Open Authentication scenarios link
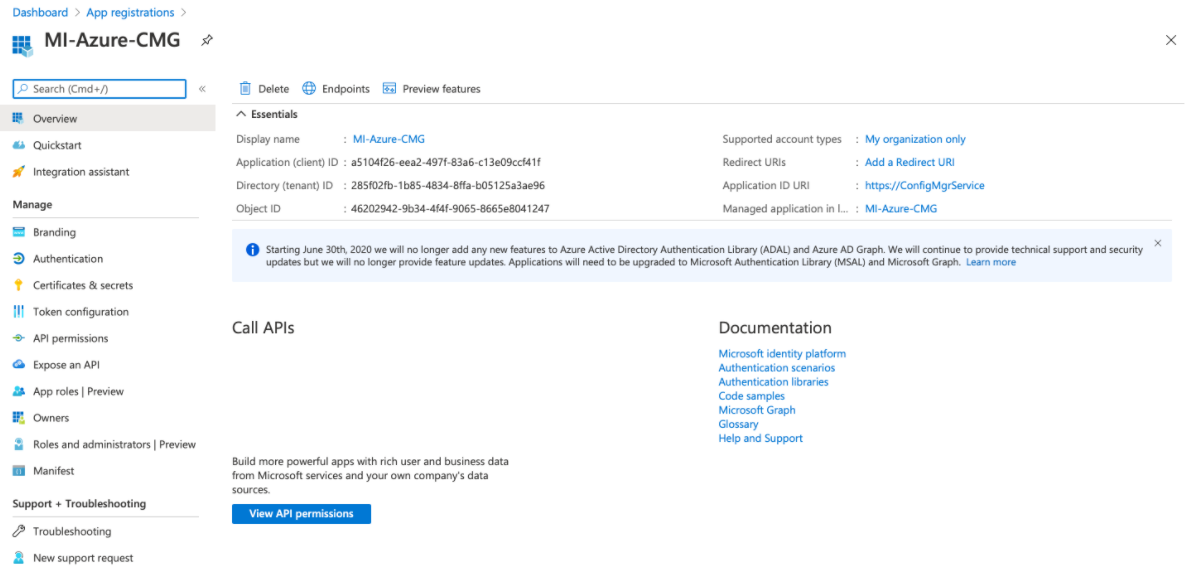This screenshot has width=1186, height=569. point(777,368)
